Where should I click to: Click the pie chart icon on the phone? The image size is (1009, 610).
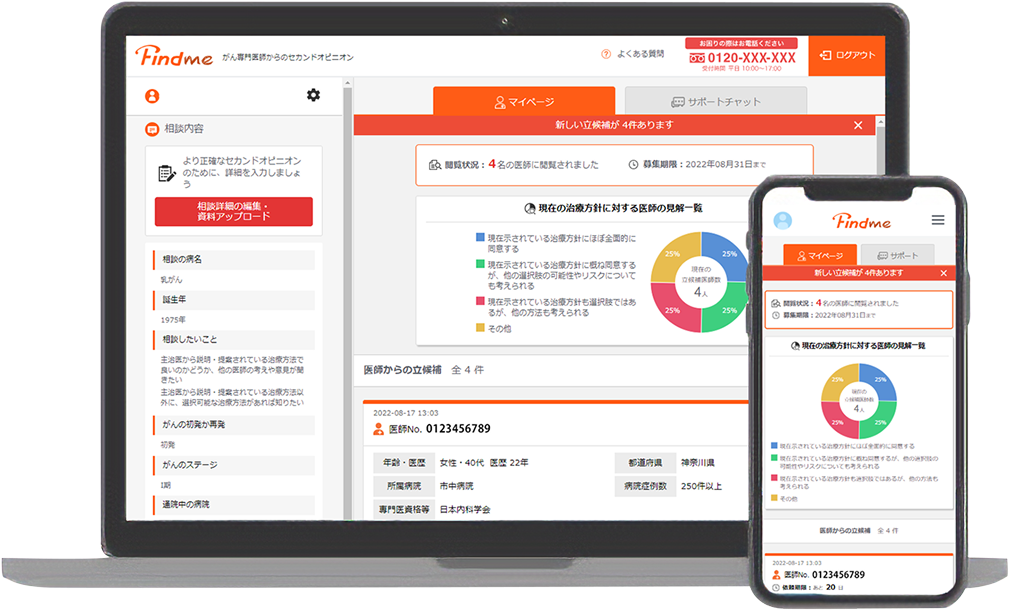tap(795, 346)
